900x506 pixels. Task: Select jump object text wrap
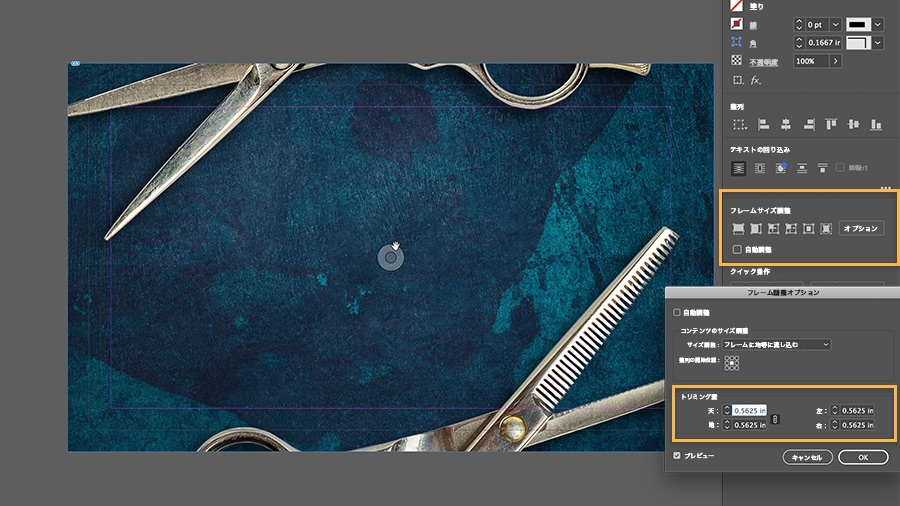802,168
